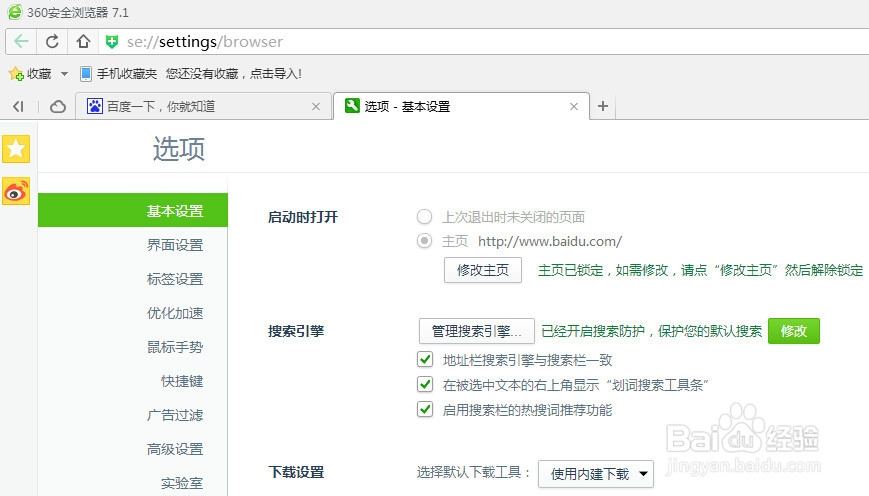The width and height of the screenshot is (869, 496).
Task: Close the Baidu tab
Action: point(316,106)
